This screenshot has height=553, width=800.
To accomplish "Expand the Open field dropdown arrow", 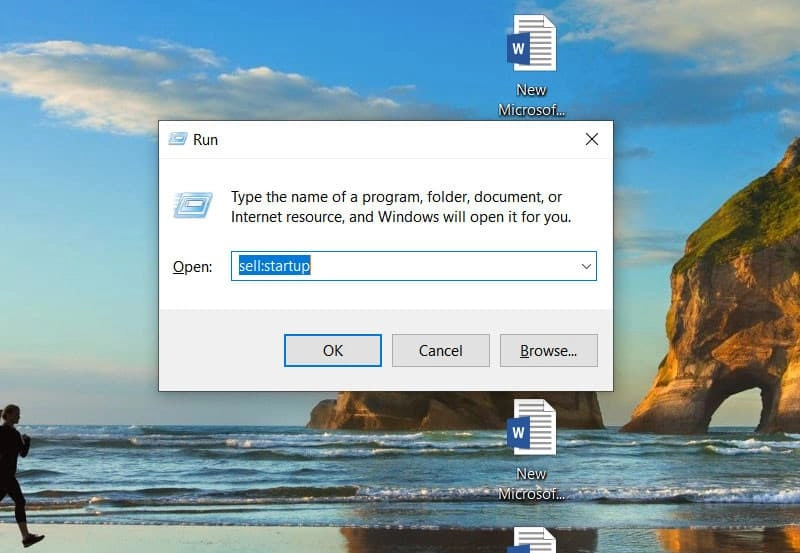I will (x=585, y=266).
